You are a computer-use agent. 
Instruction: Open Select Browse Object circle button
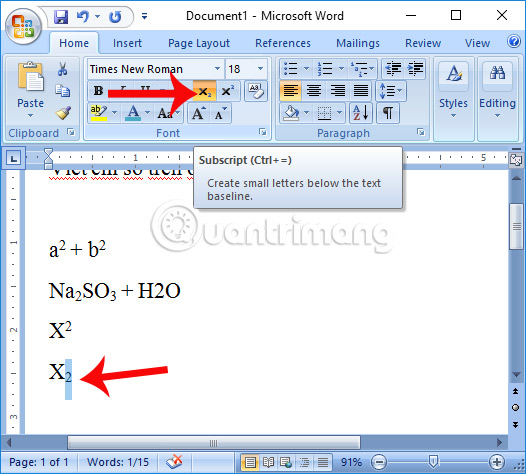(x=516, y=408)
